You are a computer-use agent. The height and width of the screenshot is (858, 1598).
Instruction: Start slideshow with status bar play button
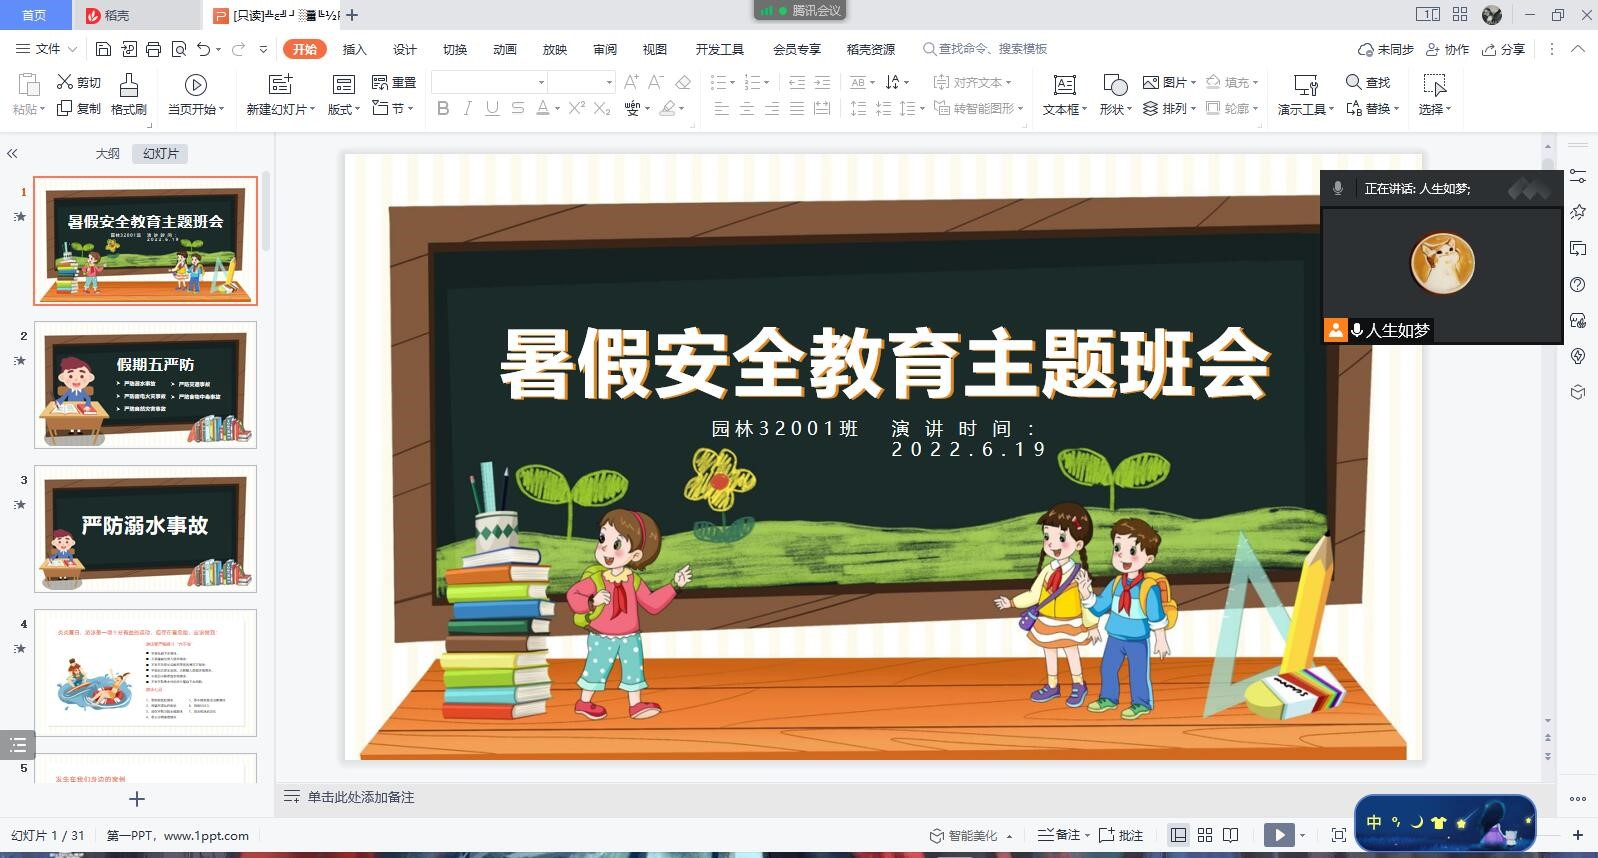[x=1279, y=835]
